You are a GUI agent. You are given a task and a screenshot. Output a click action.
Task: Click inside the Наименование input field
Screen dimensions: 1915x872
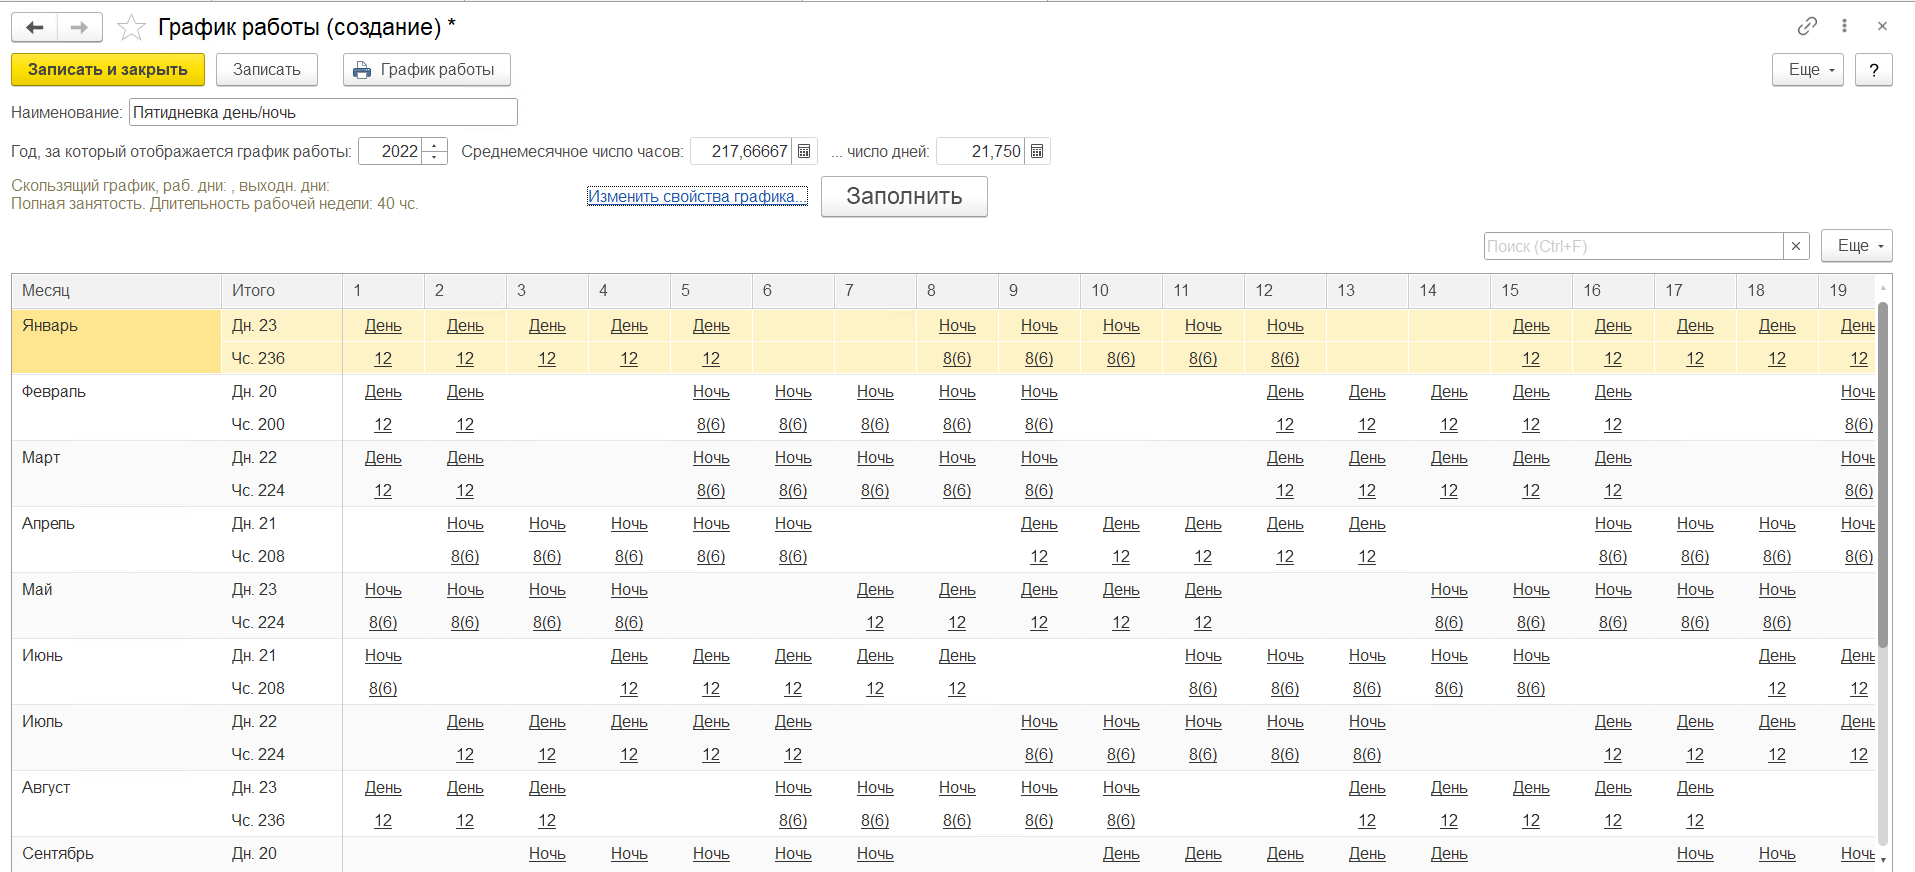click(322, 112)
